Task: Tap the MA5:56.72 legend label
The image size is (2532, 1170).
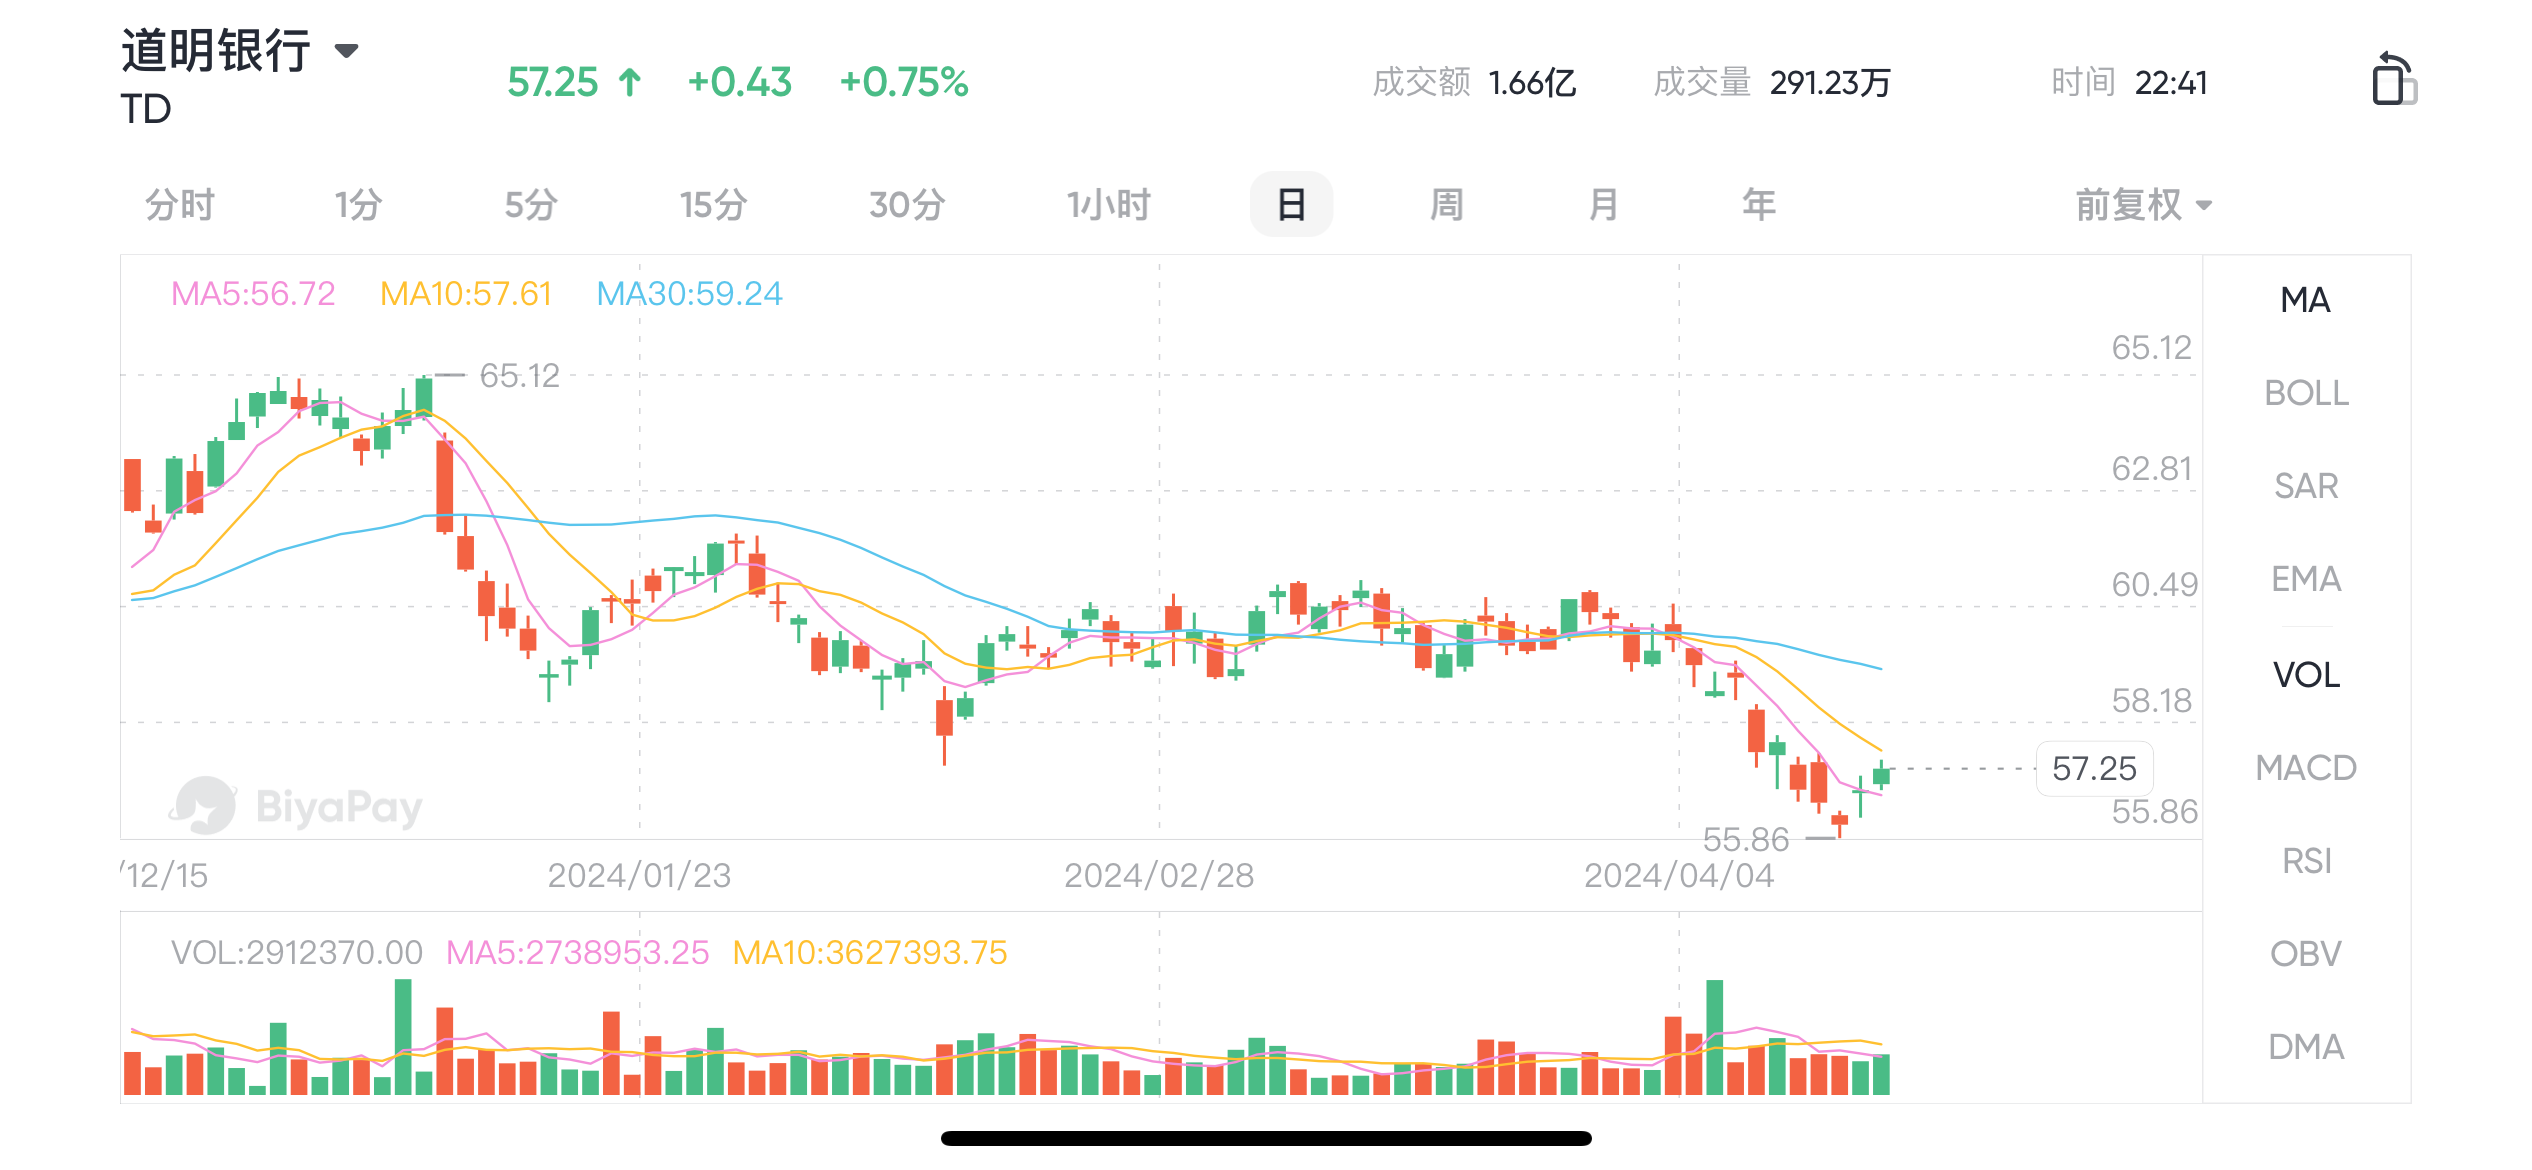Action: tap(253, 294)
